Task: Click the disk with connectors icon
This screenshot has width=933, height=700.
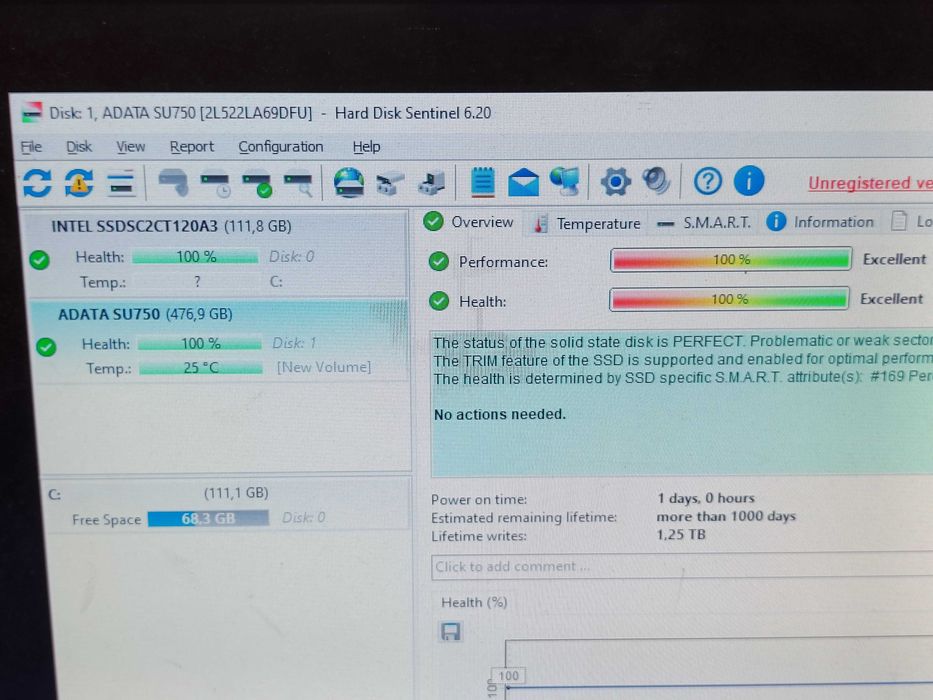Action: pos(390,183)
